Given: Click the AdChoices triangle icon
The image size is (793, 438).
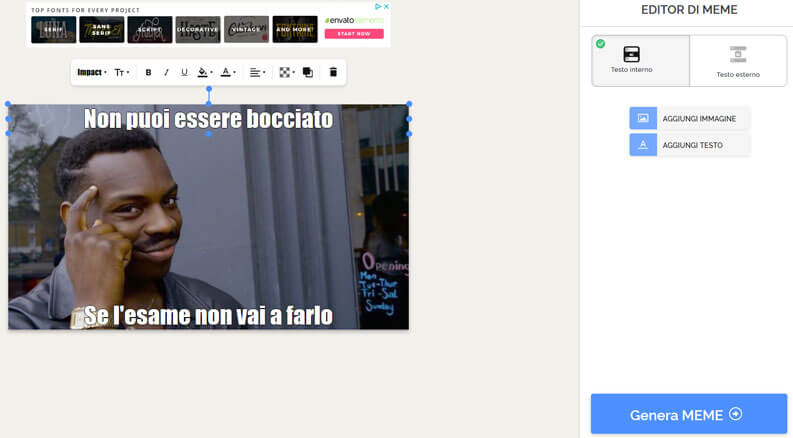Looking at the screenshot, I should coord(378,7).
